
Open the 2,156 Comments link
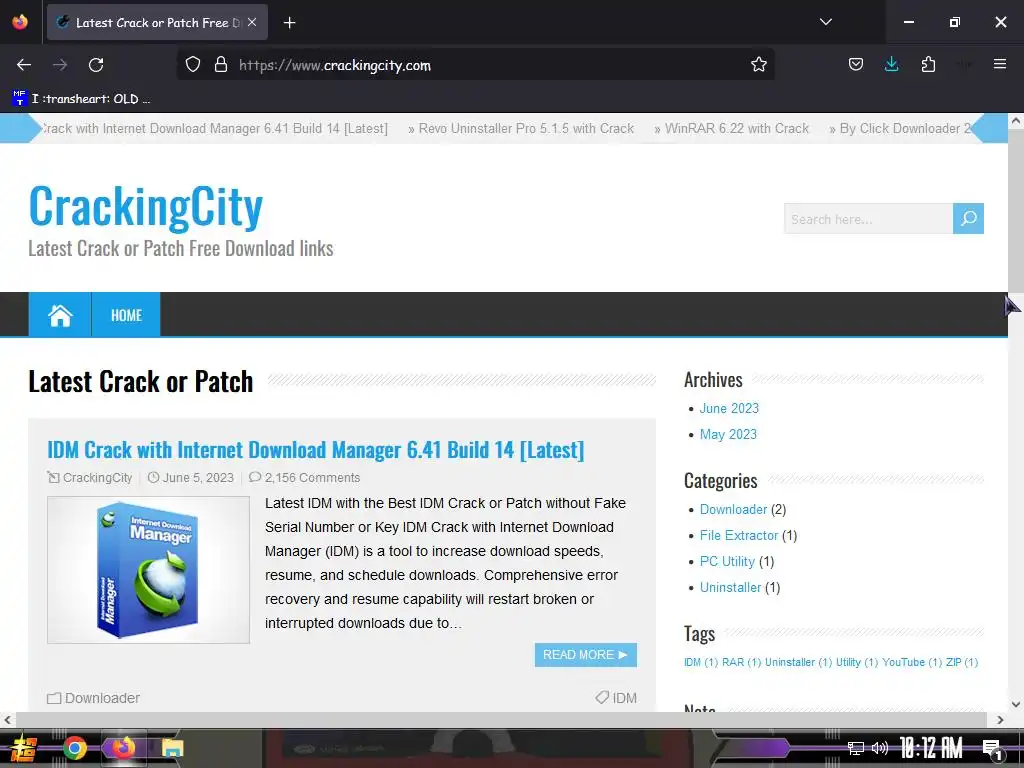(x=312, y=477)
